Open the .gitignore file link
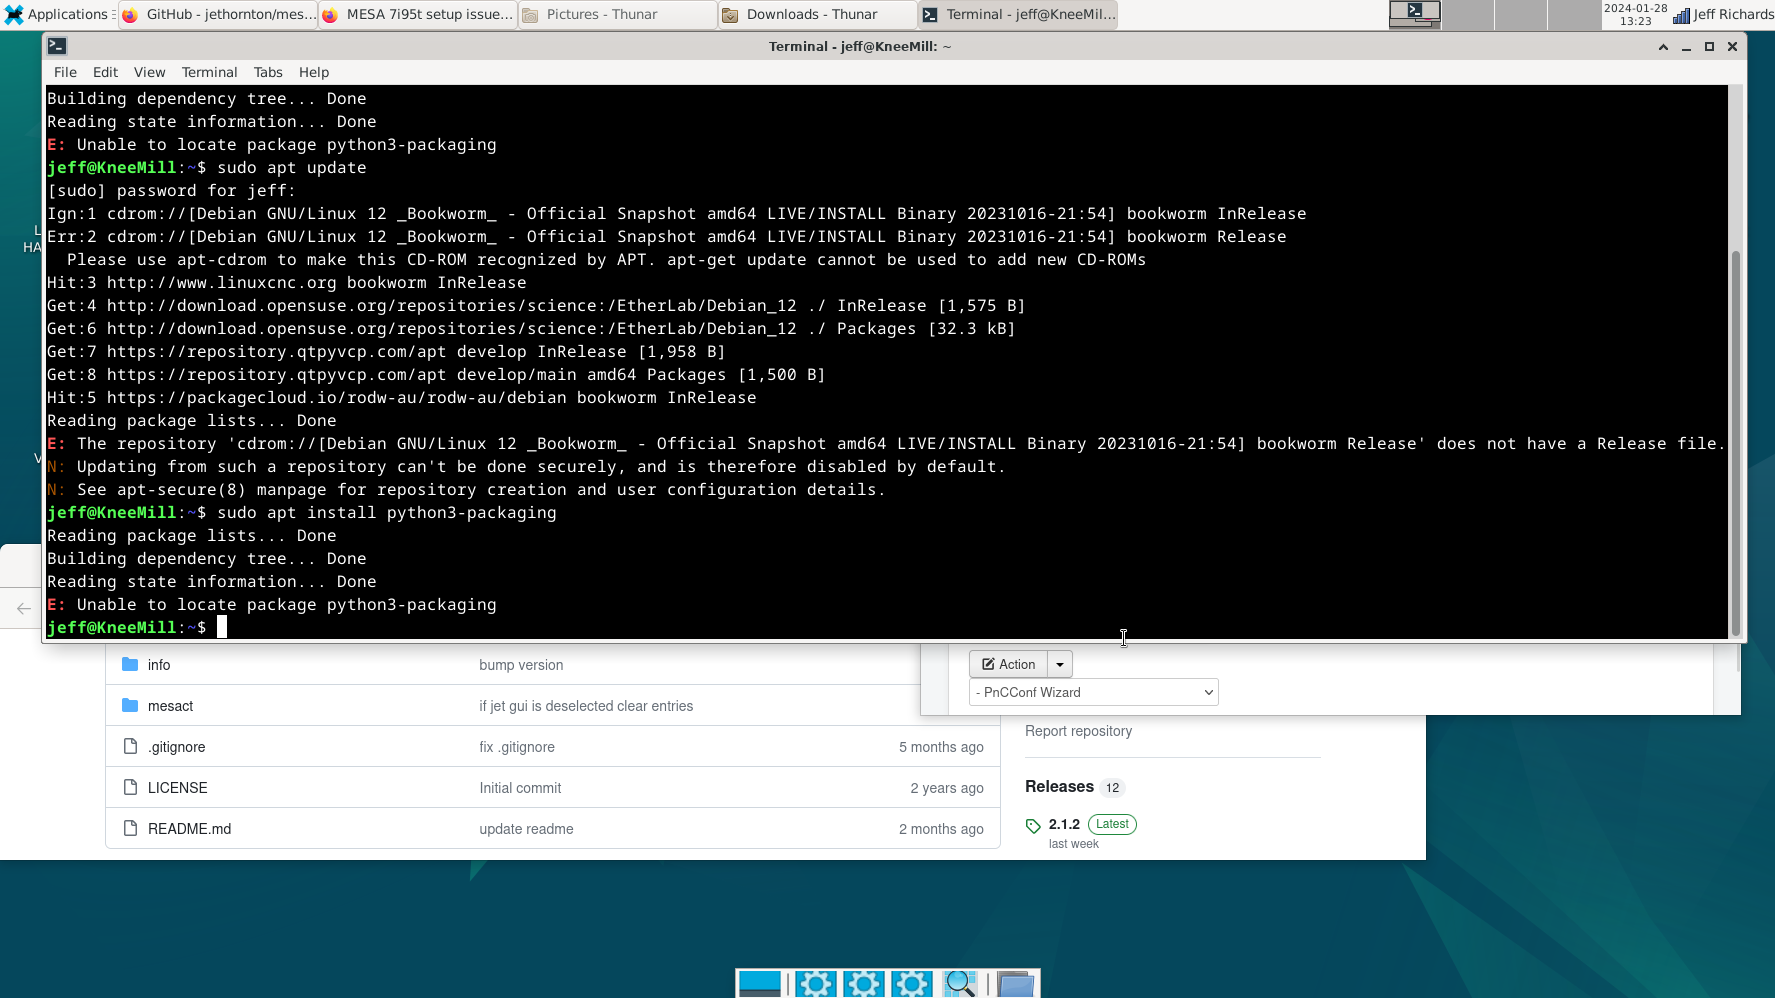 (x=177, y=747)
